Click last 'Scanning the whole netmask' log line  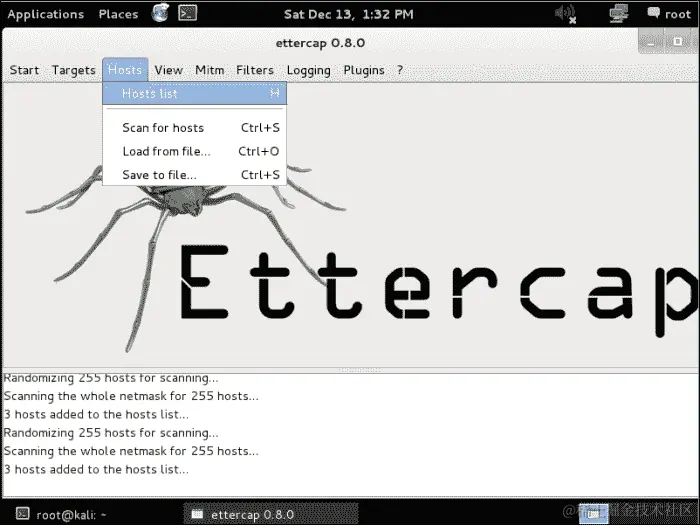(131, 451)
